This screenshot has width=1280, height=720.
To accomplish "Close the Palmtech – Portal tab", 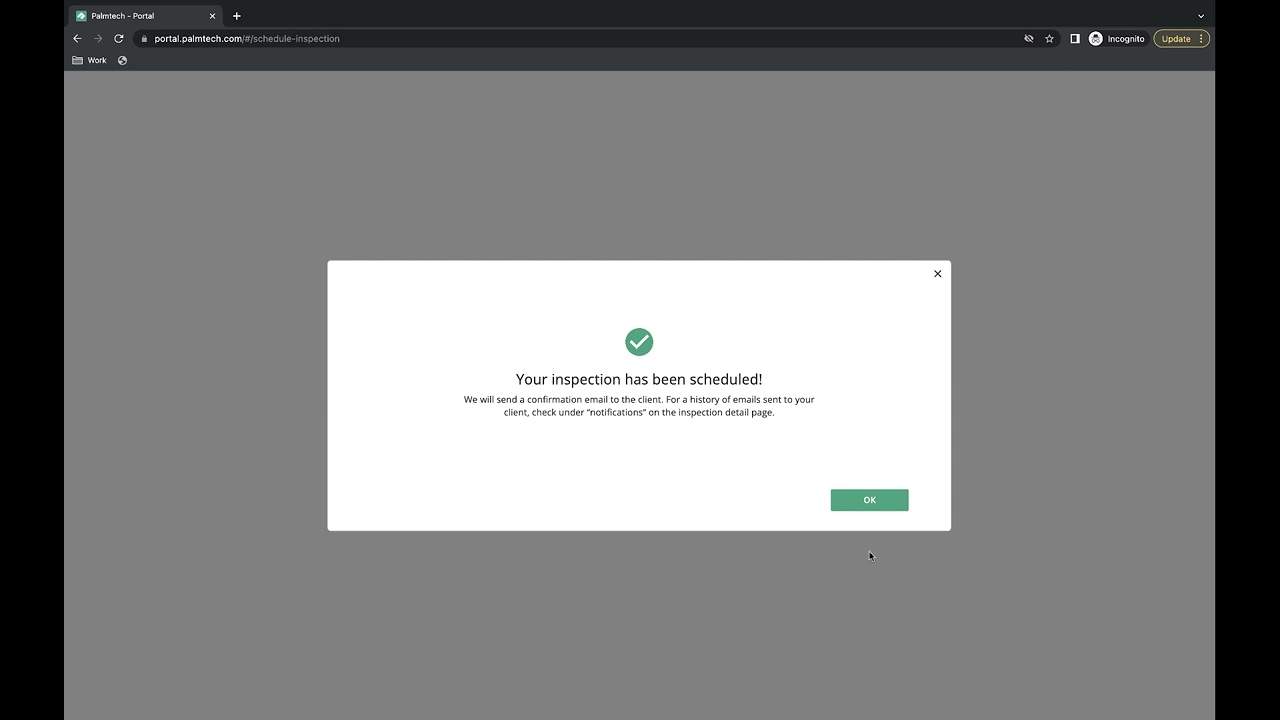I will [x=212, y=16].
